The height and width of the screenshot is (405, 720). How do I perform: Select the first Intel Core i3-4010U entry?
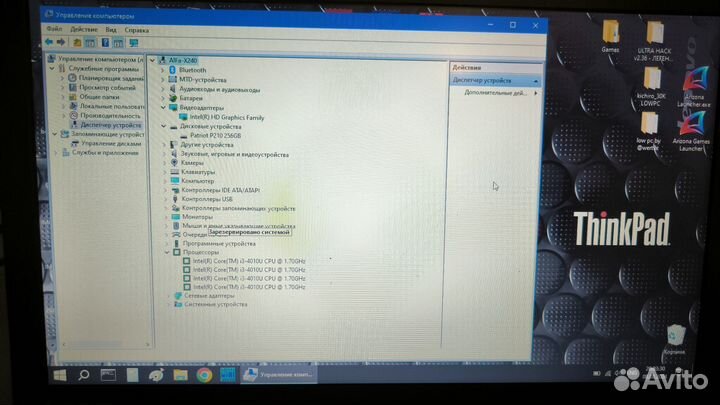249,261
